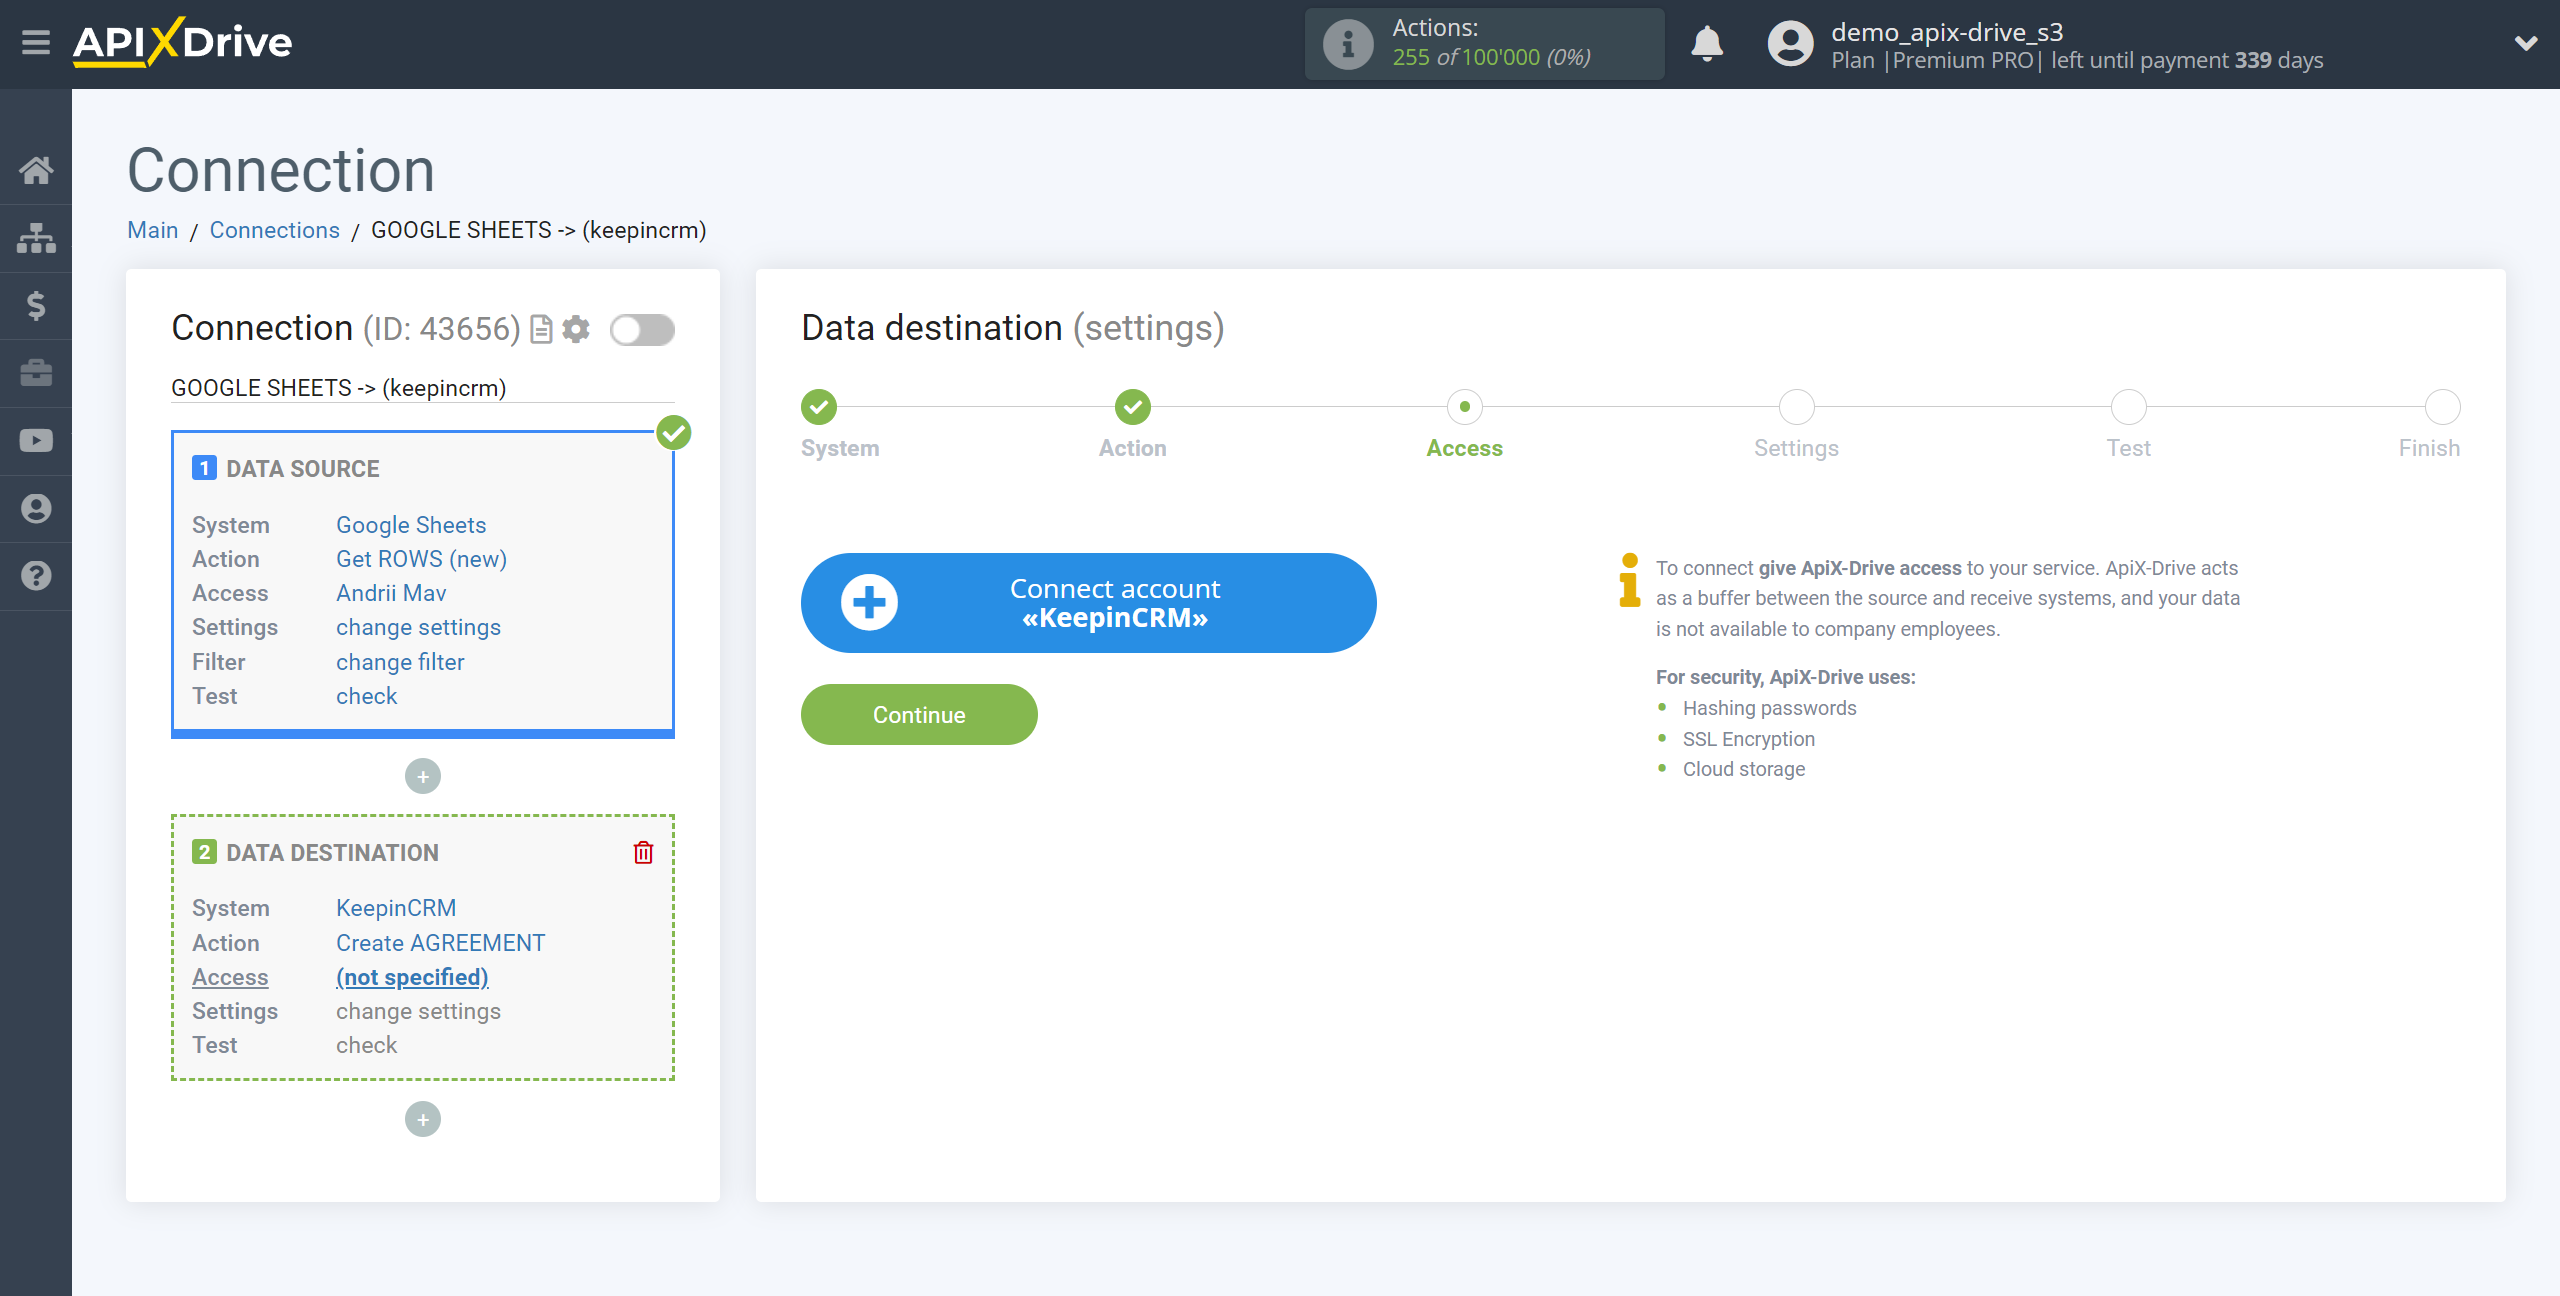Viewport: 2560px width, 1296px height.
Task: Click the Continue button
Action: pos(919,714)
